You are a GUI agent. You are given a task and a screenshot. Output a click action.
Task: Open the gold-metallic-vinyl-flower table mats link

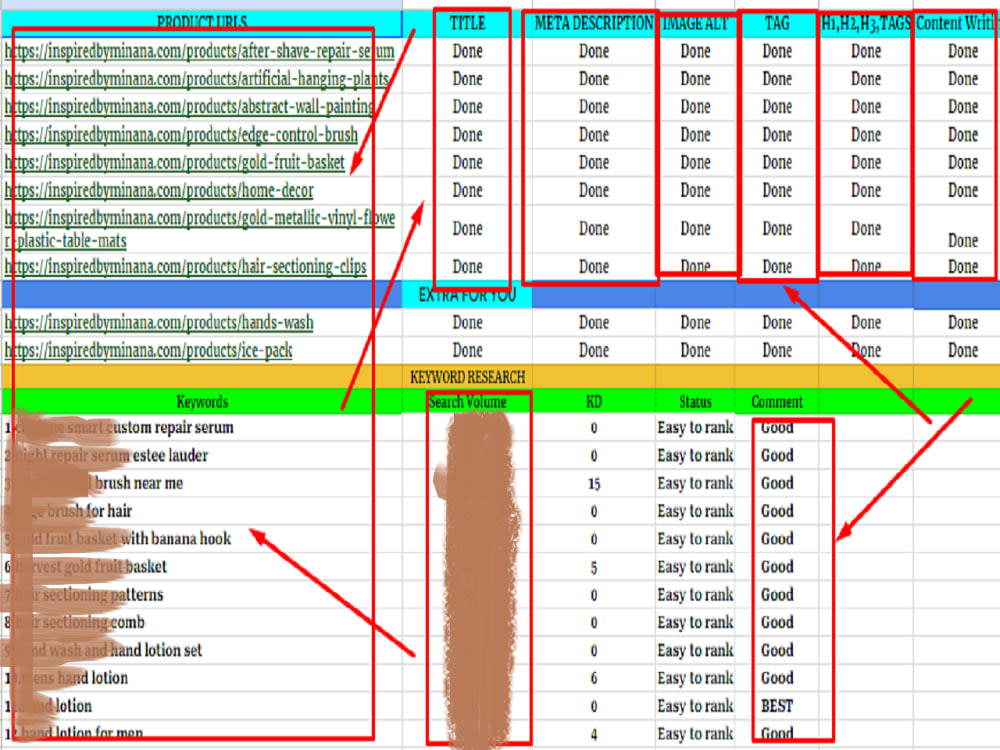[200, 229]
